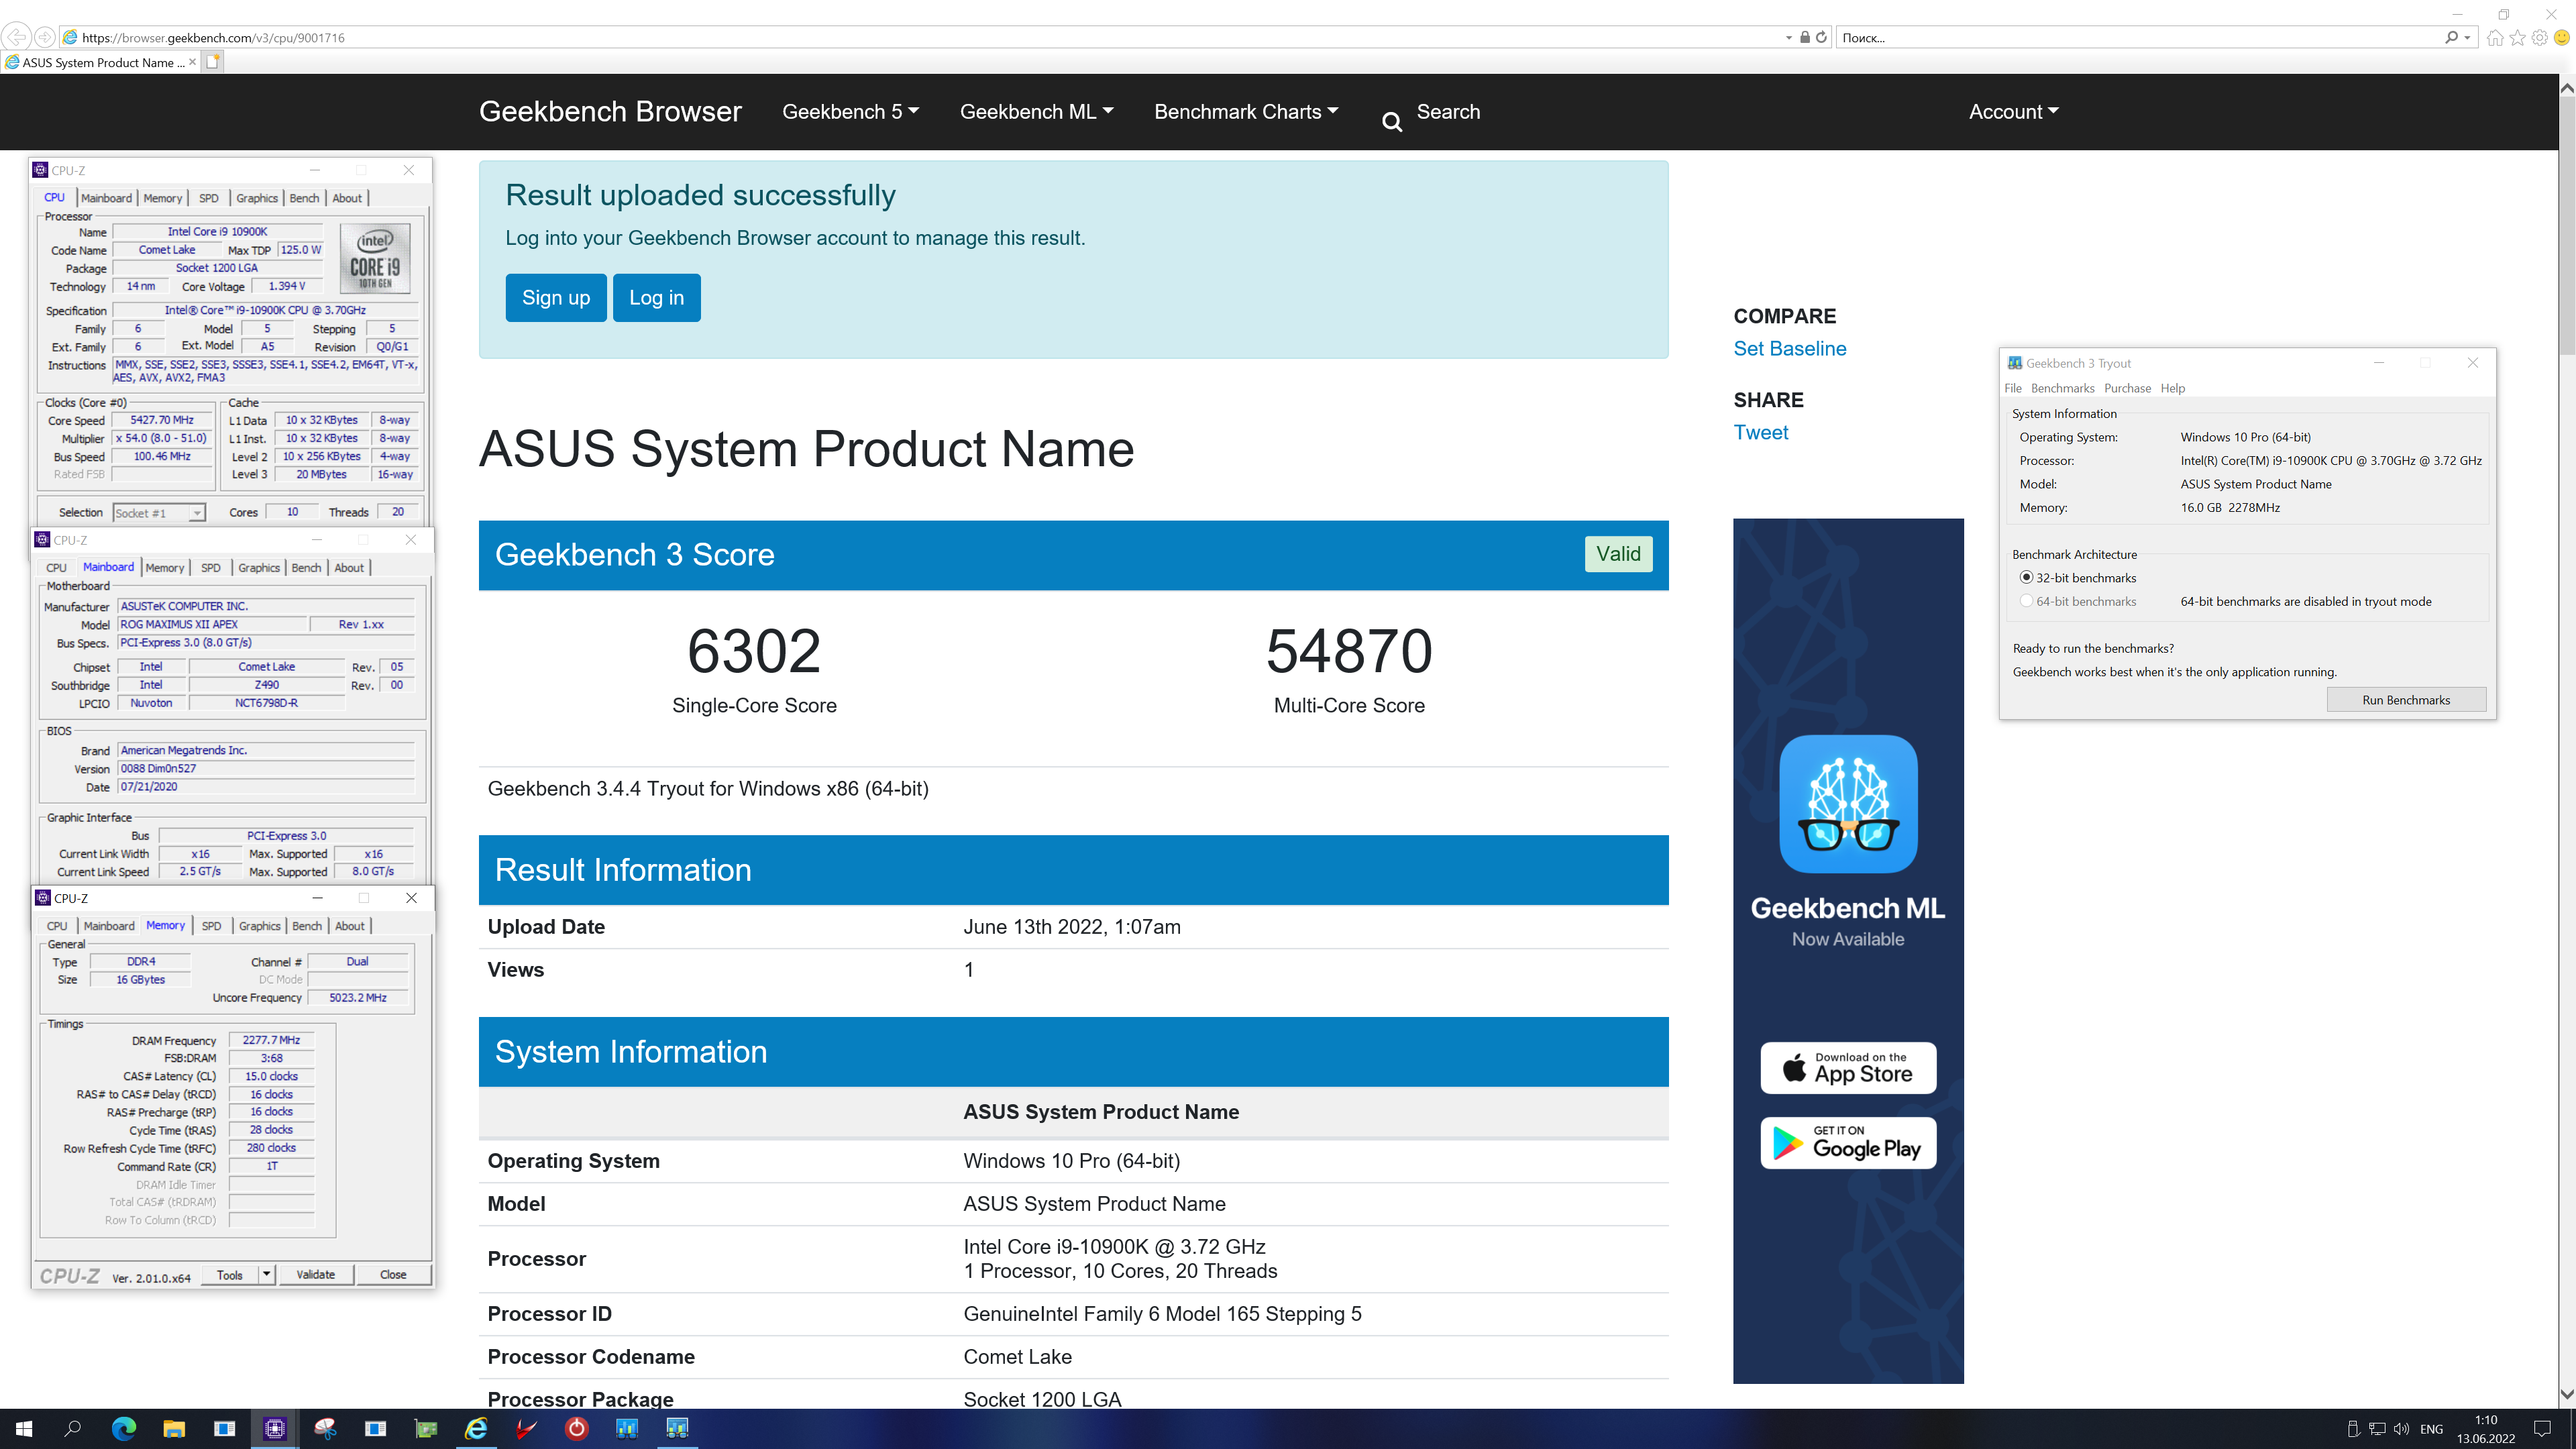Viewport: 2576px width, 1449px height.
Task: Click the magnifier in the Поиск box
Action: [2451, 37]
